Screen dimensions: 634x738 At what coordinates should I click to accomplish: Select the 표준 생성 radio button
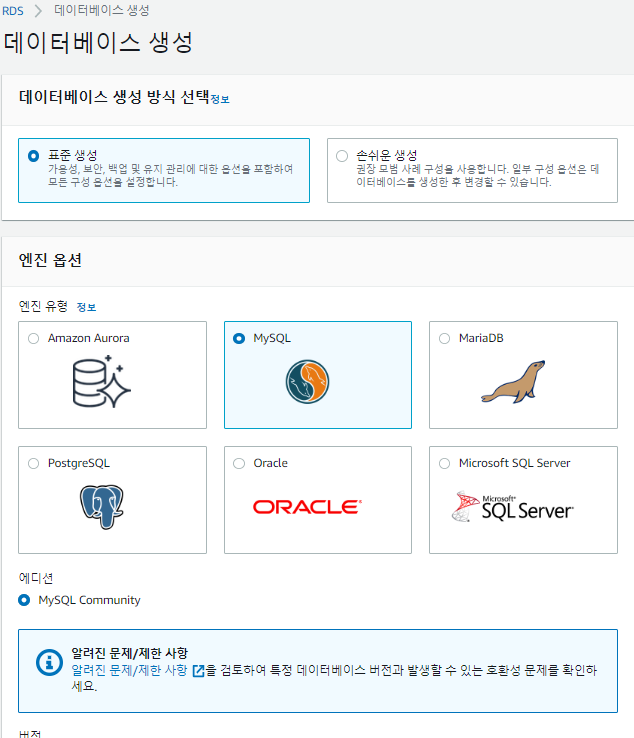(33, 156)
